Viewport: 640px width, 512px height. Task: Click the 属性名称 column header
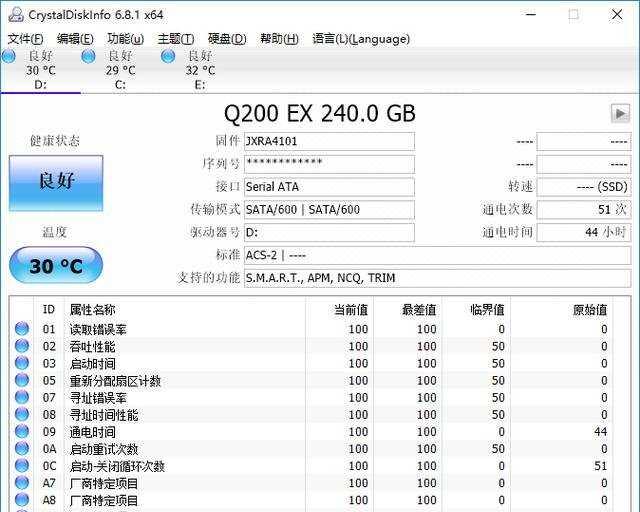tap(92, 309)
